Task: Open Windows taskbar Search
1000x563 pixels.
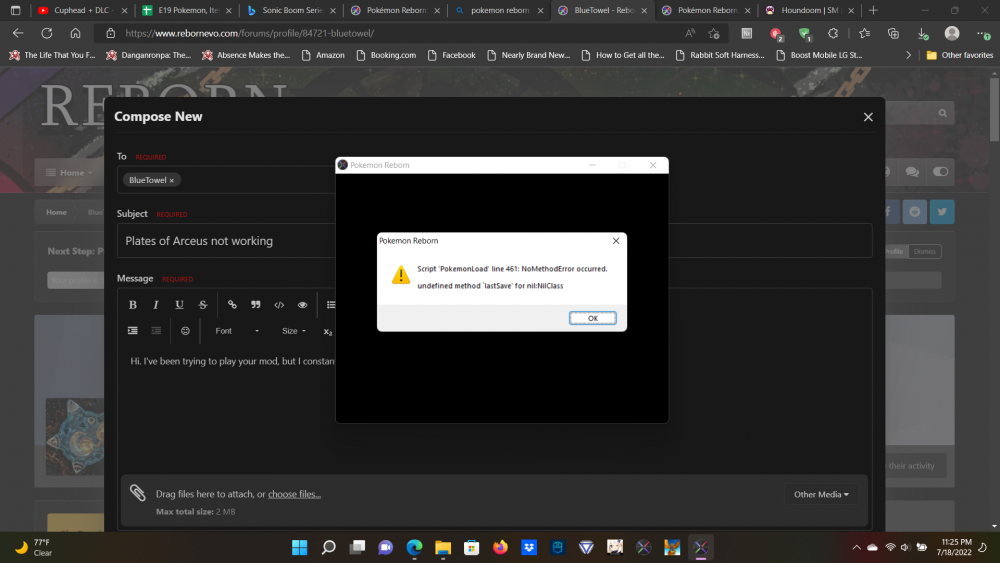Action: pyautogui.click(x=328, y=548)
